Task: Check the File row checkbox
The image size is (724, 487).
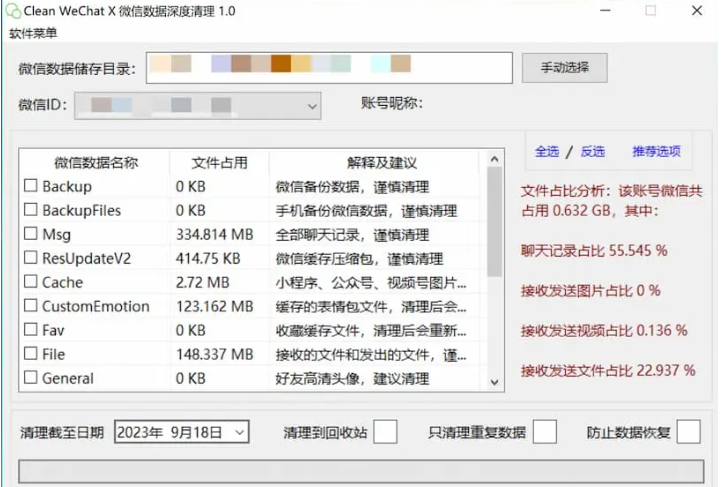Action: (x=30, y=354)
